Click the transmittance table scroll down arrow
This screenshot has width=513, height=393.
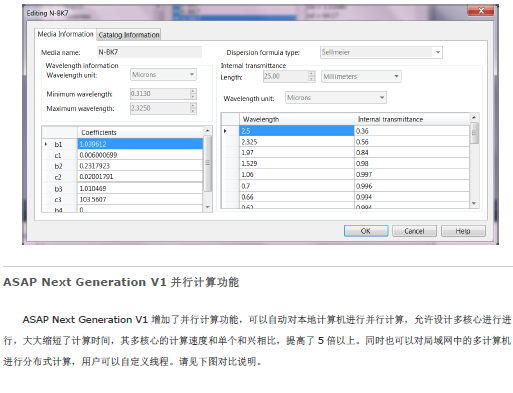coord(474,203)
